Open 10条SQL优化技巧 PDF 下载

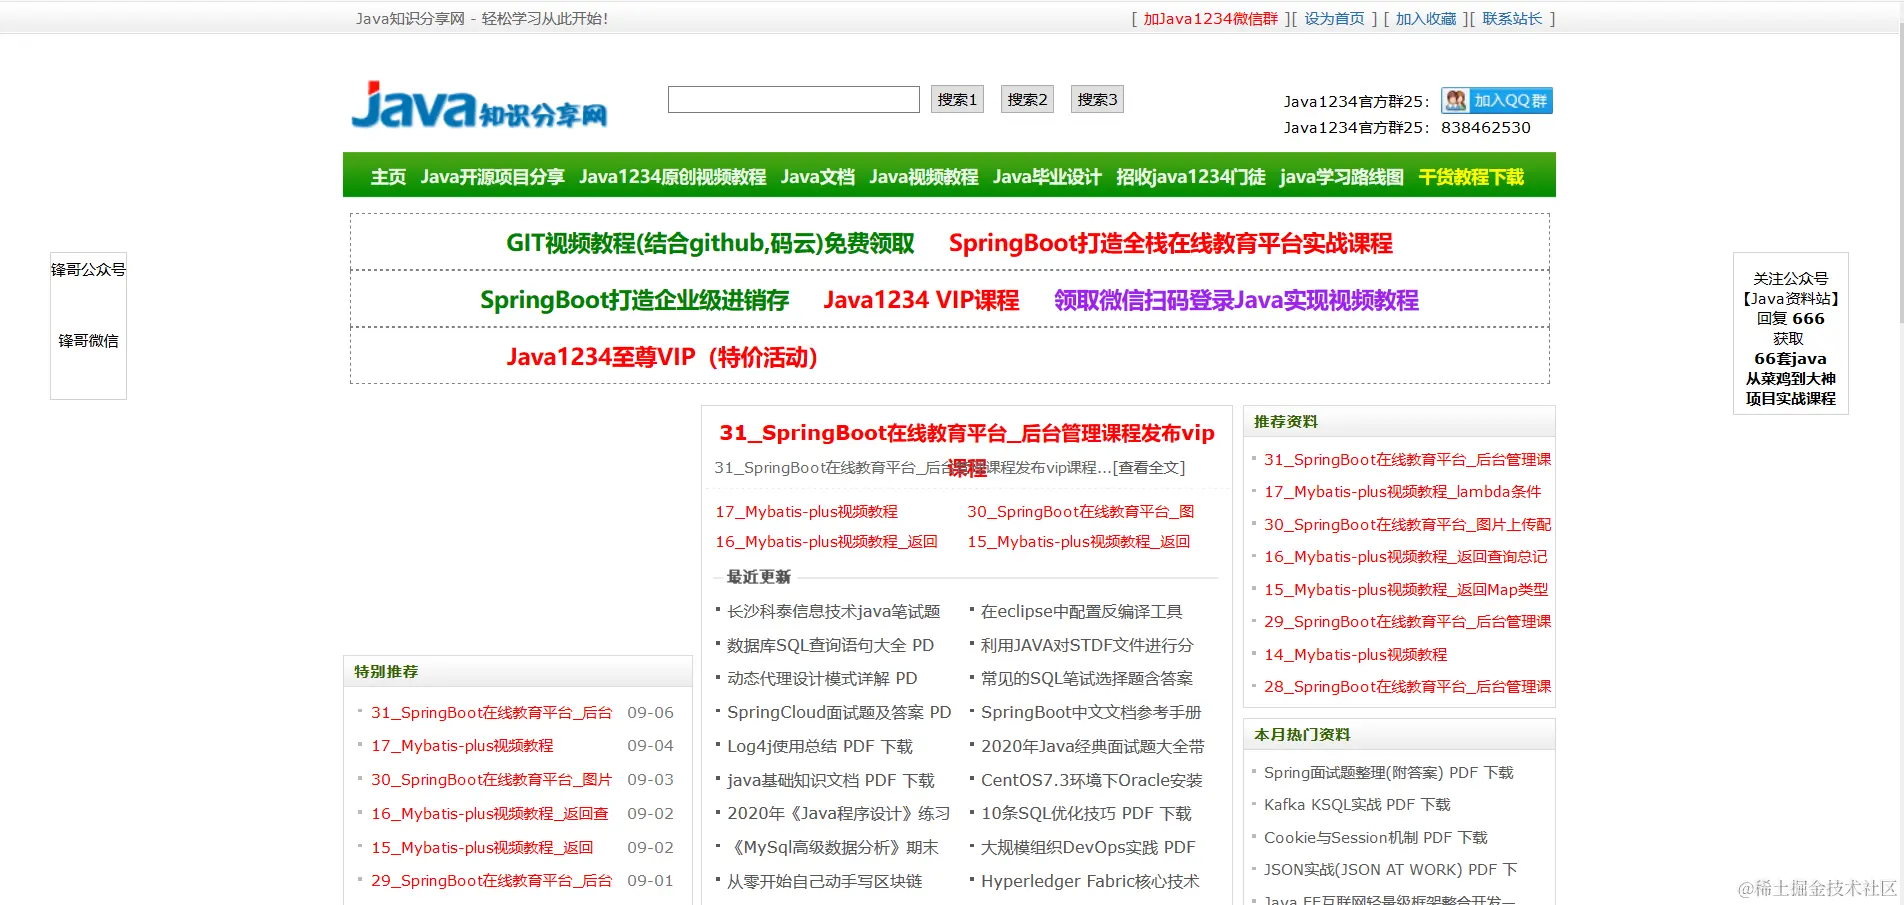coord(1086,813)
